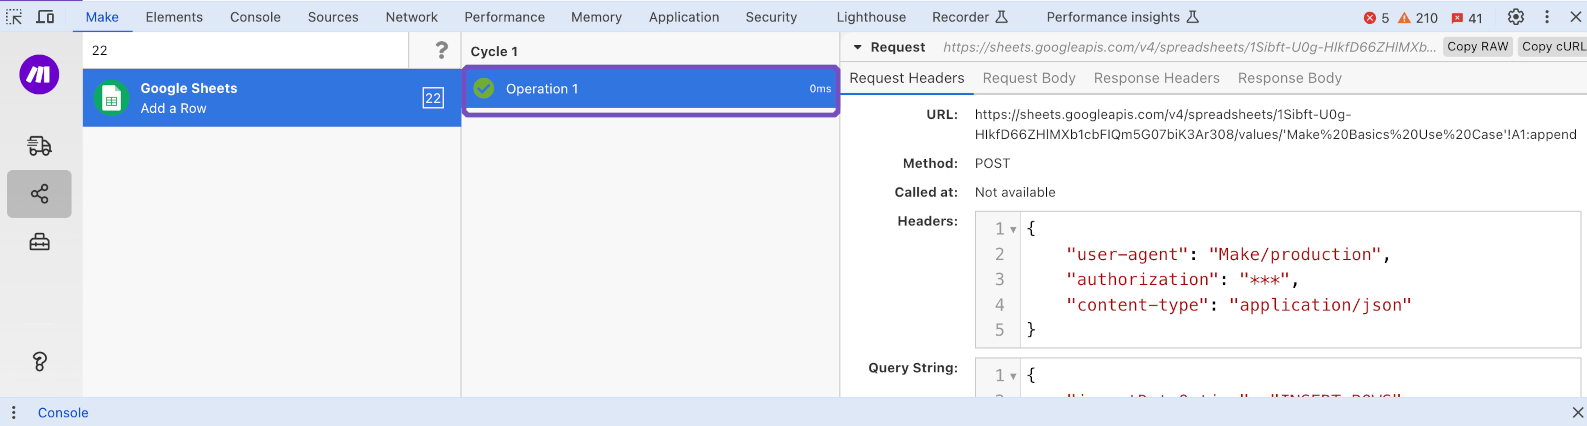Collapse the Request section triangle
The height and width of the screenshot is (426, 1587).
857,47
